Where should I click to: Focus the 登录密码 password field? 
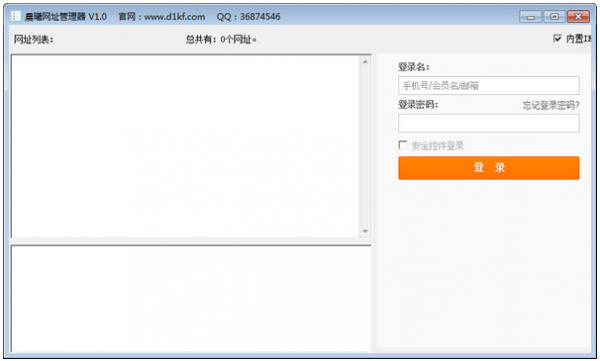coord(489,123)
